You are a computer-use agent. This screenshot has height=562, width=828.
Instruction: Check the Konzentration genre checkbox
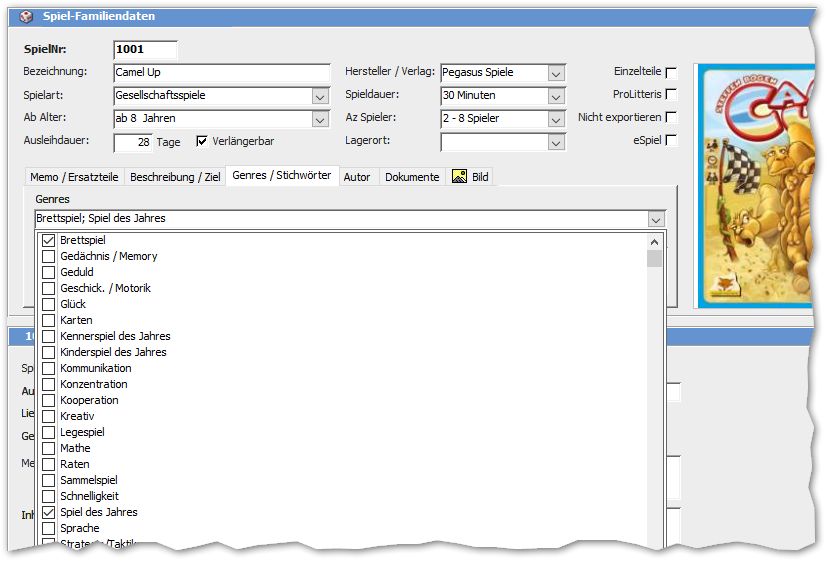point(49,385)
